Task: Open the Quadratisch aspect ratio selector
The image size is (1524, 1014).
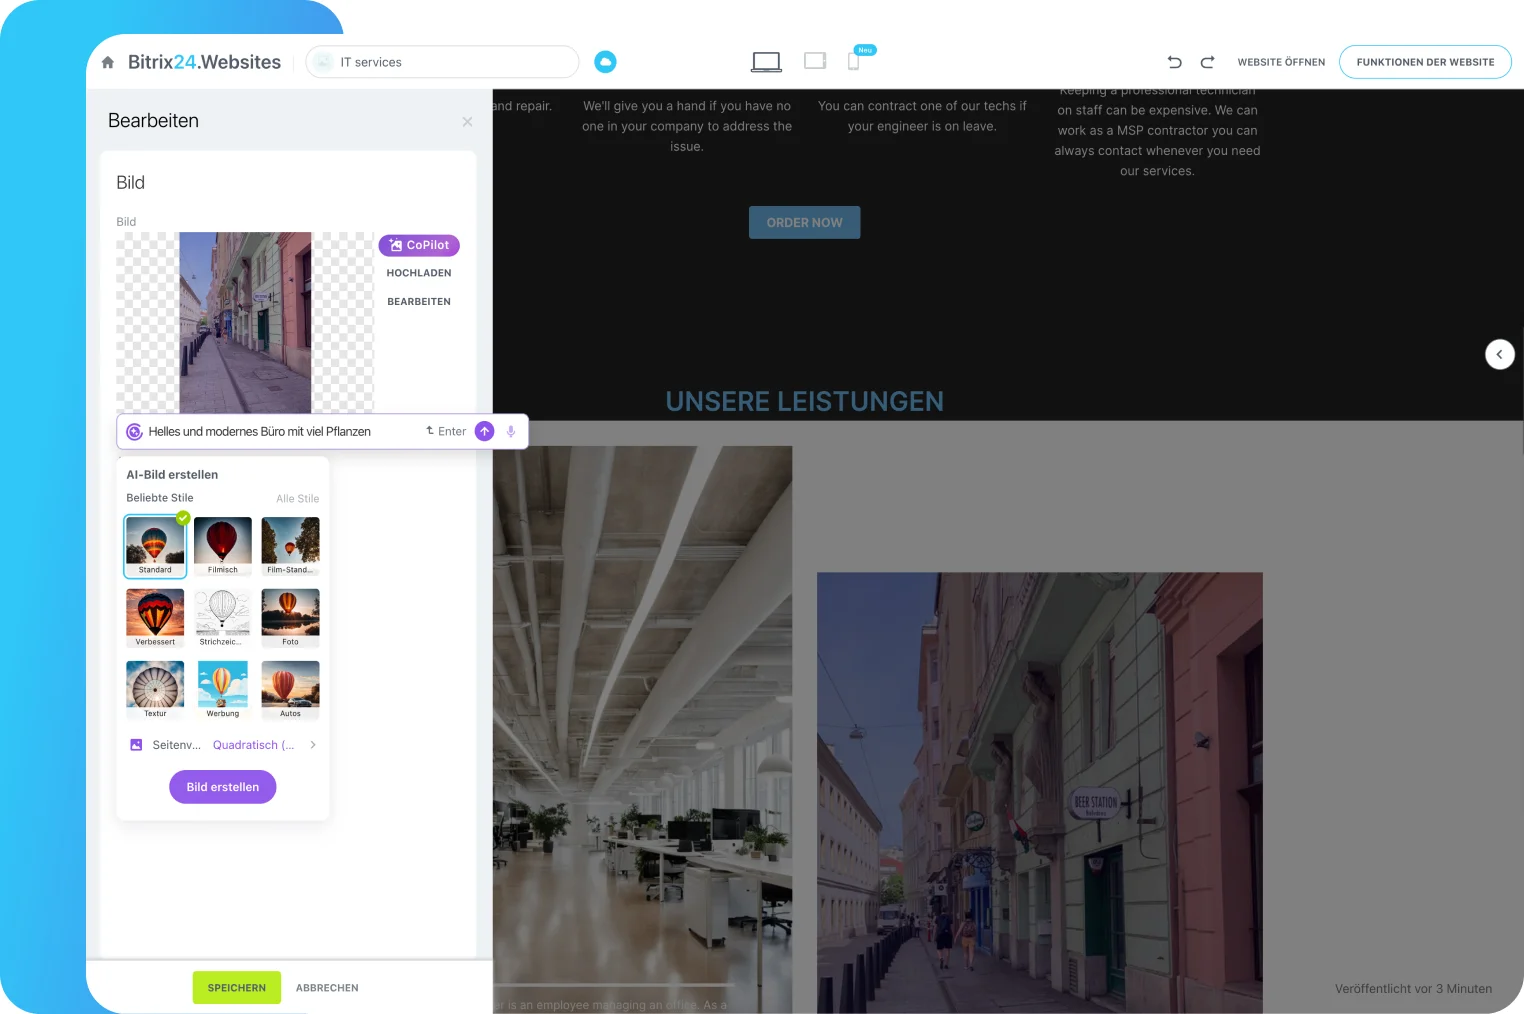Action: pyautogui.click(x=252, y=745)
